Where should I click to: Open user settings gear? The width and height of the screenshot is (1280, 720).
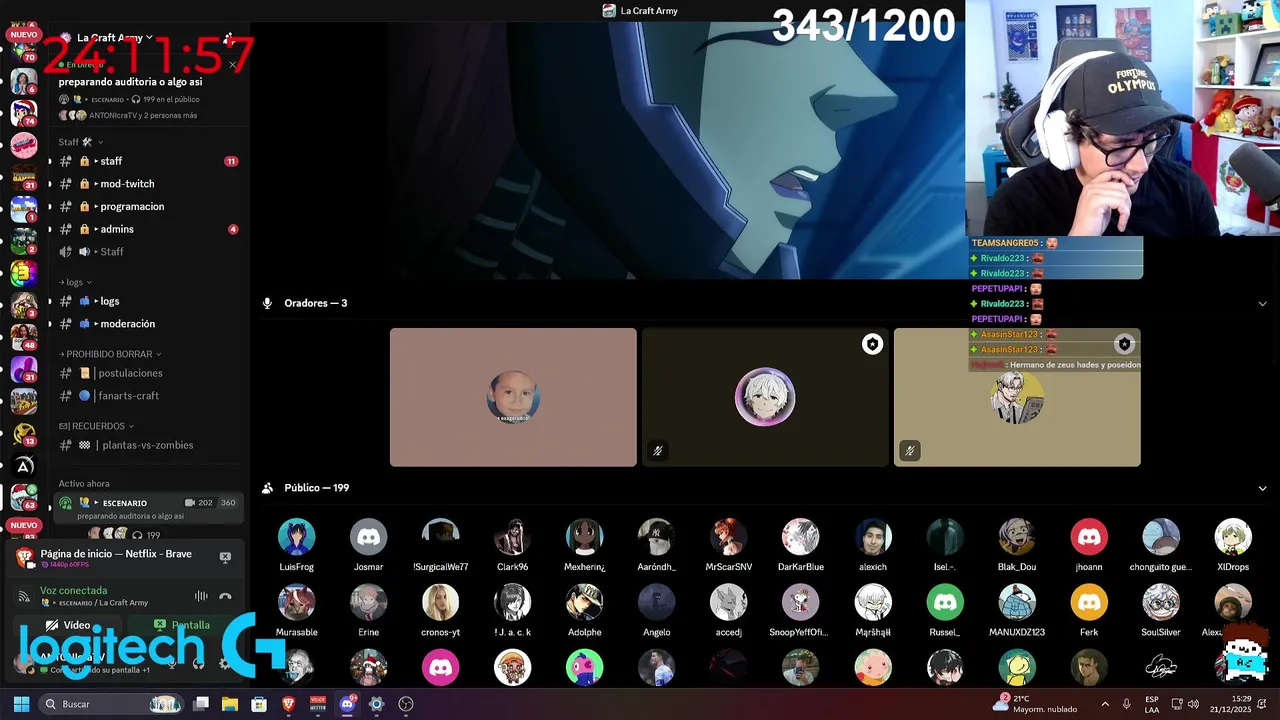click(224, 663)
